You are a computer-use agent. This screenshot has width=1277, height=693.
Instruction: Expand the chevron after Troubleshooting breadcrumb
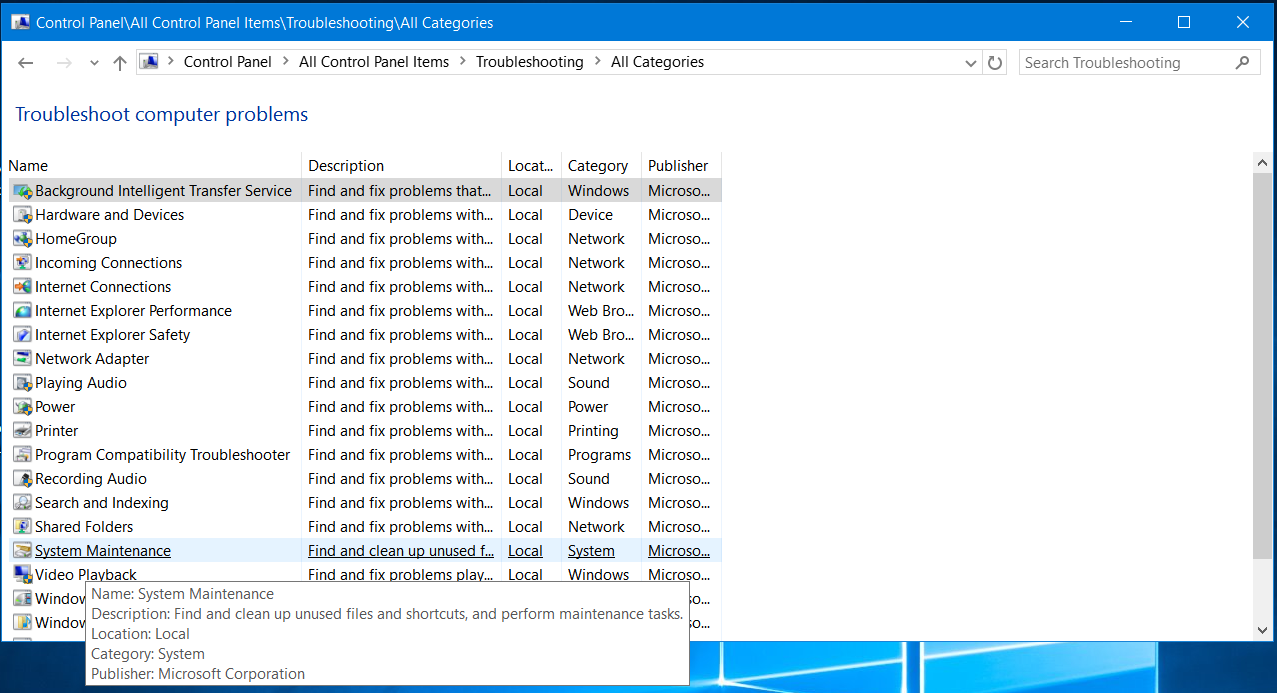tap(597, 62)
